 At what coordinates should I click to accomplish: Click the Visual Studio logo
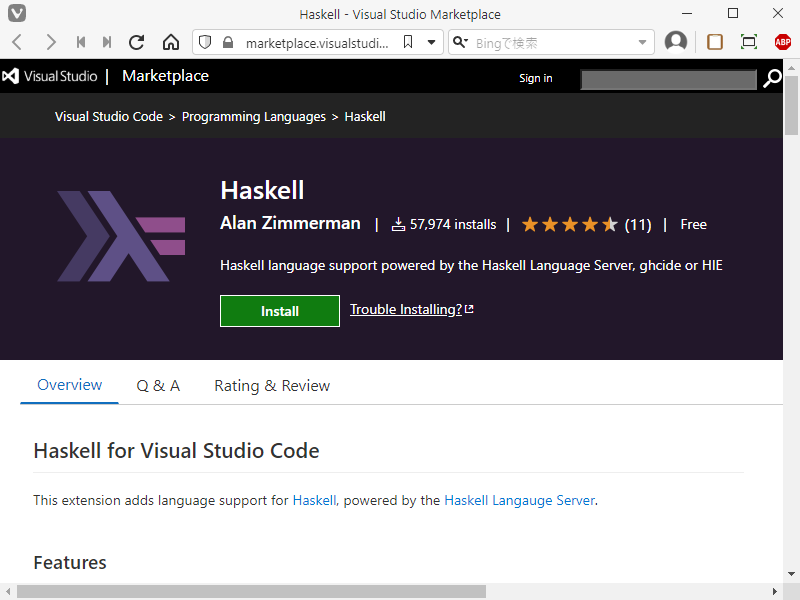tap(50, 77)
